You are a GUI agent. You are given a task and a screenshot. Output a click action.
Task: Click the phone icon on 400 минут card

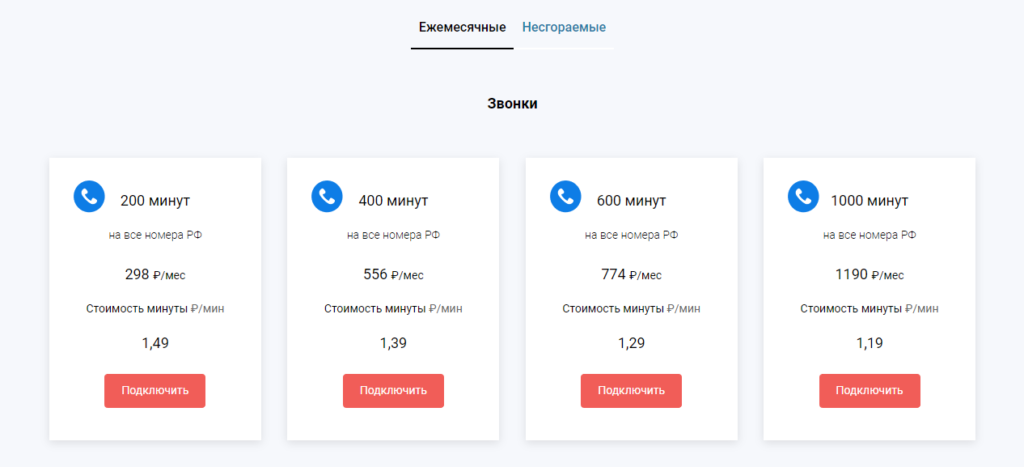click(x=327, y=196)
